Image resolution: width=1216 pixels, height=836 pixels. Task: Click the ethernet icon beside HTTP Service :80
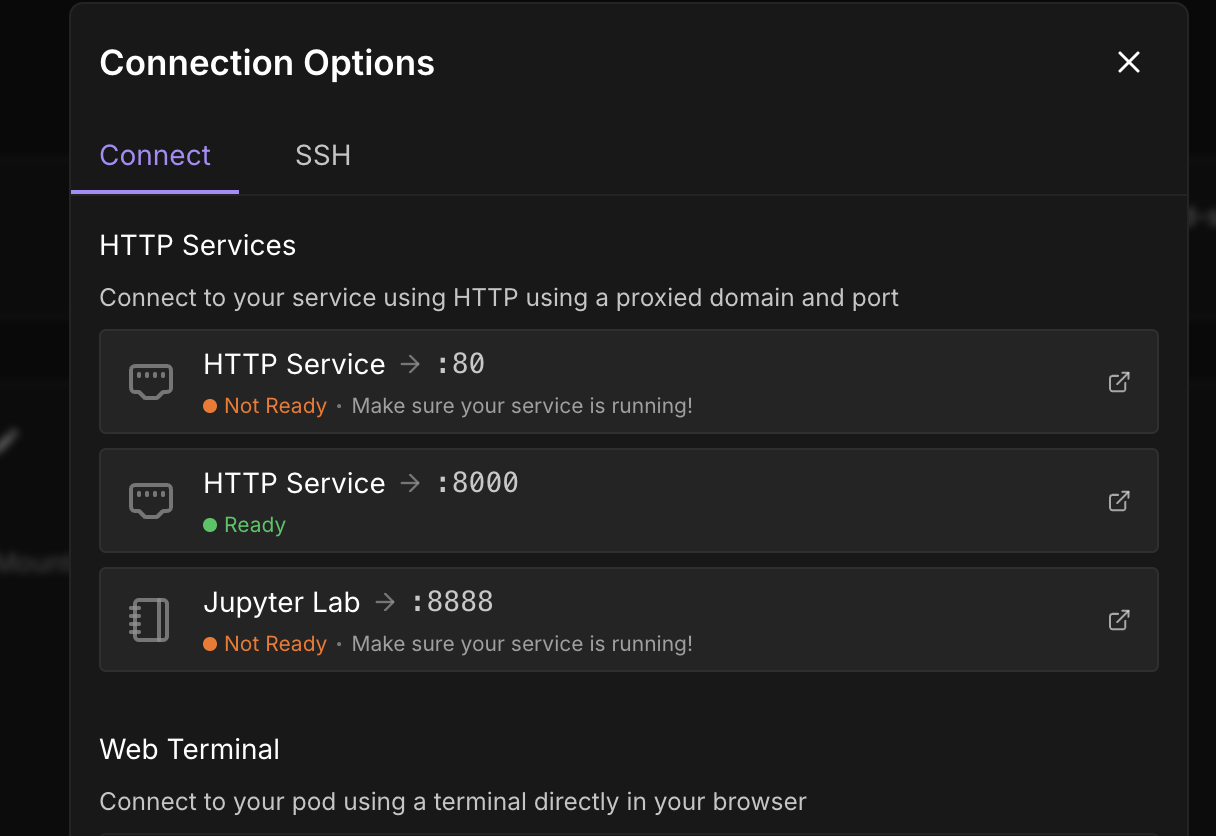pos(150,381)
